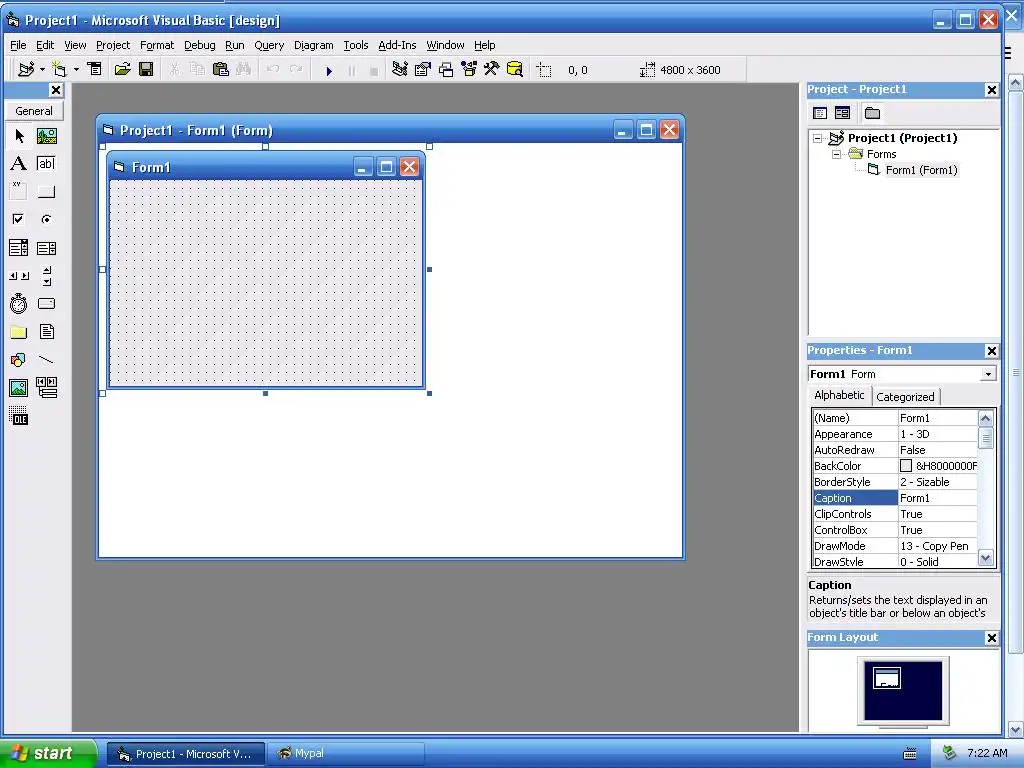The height and width of the screenshot is (768, 1024).
Task: Select the DirListBox folder tool
Action: [19, 332]
